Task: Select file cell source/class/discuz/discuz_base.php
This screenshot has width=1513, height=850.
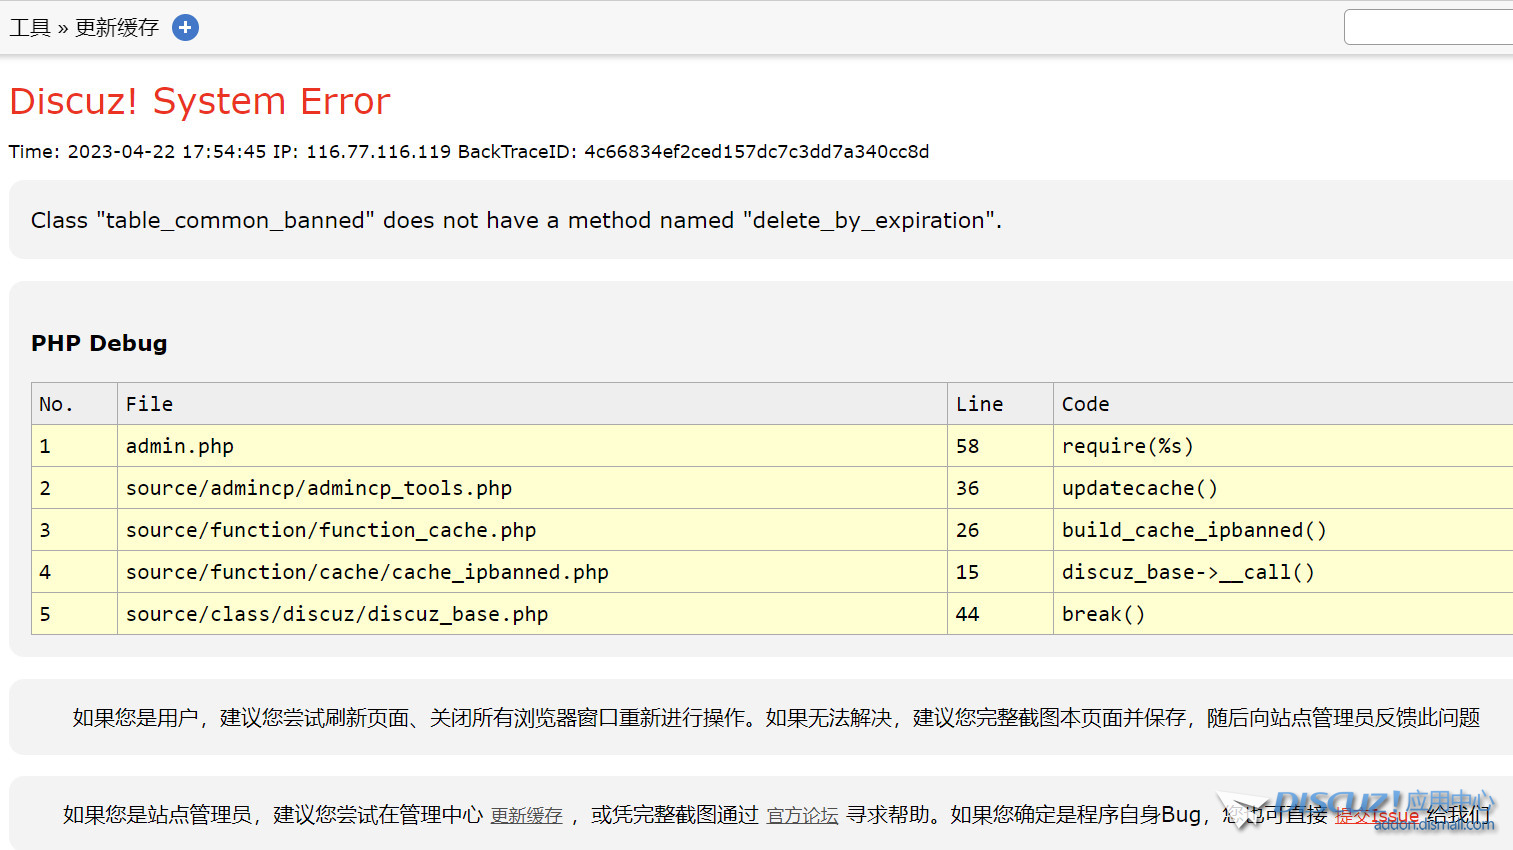Action: point(533,614)
